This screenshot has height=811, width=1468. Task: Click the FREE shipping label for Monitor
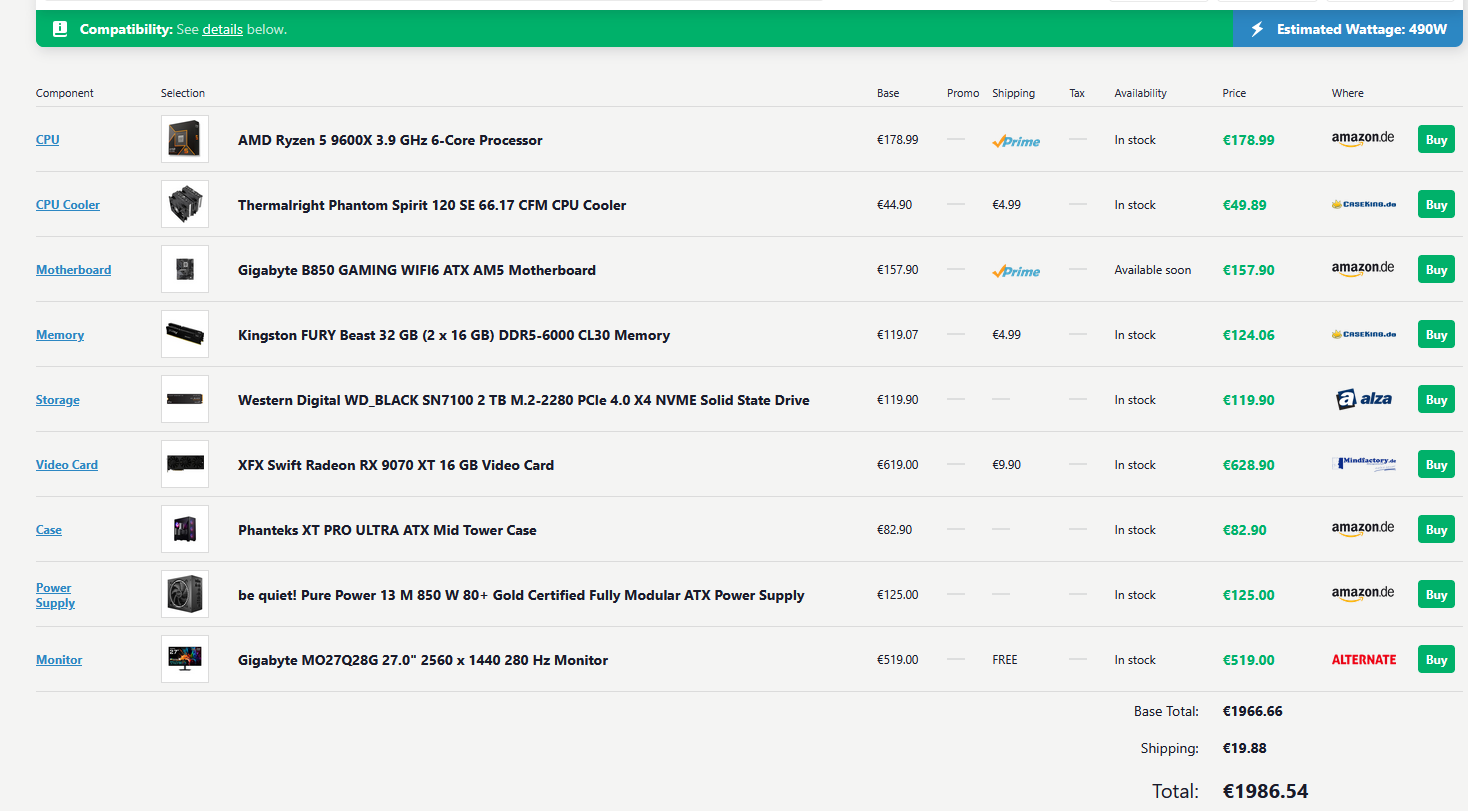[x=1005, y=660]
